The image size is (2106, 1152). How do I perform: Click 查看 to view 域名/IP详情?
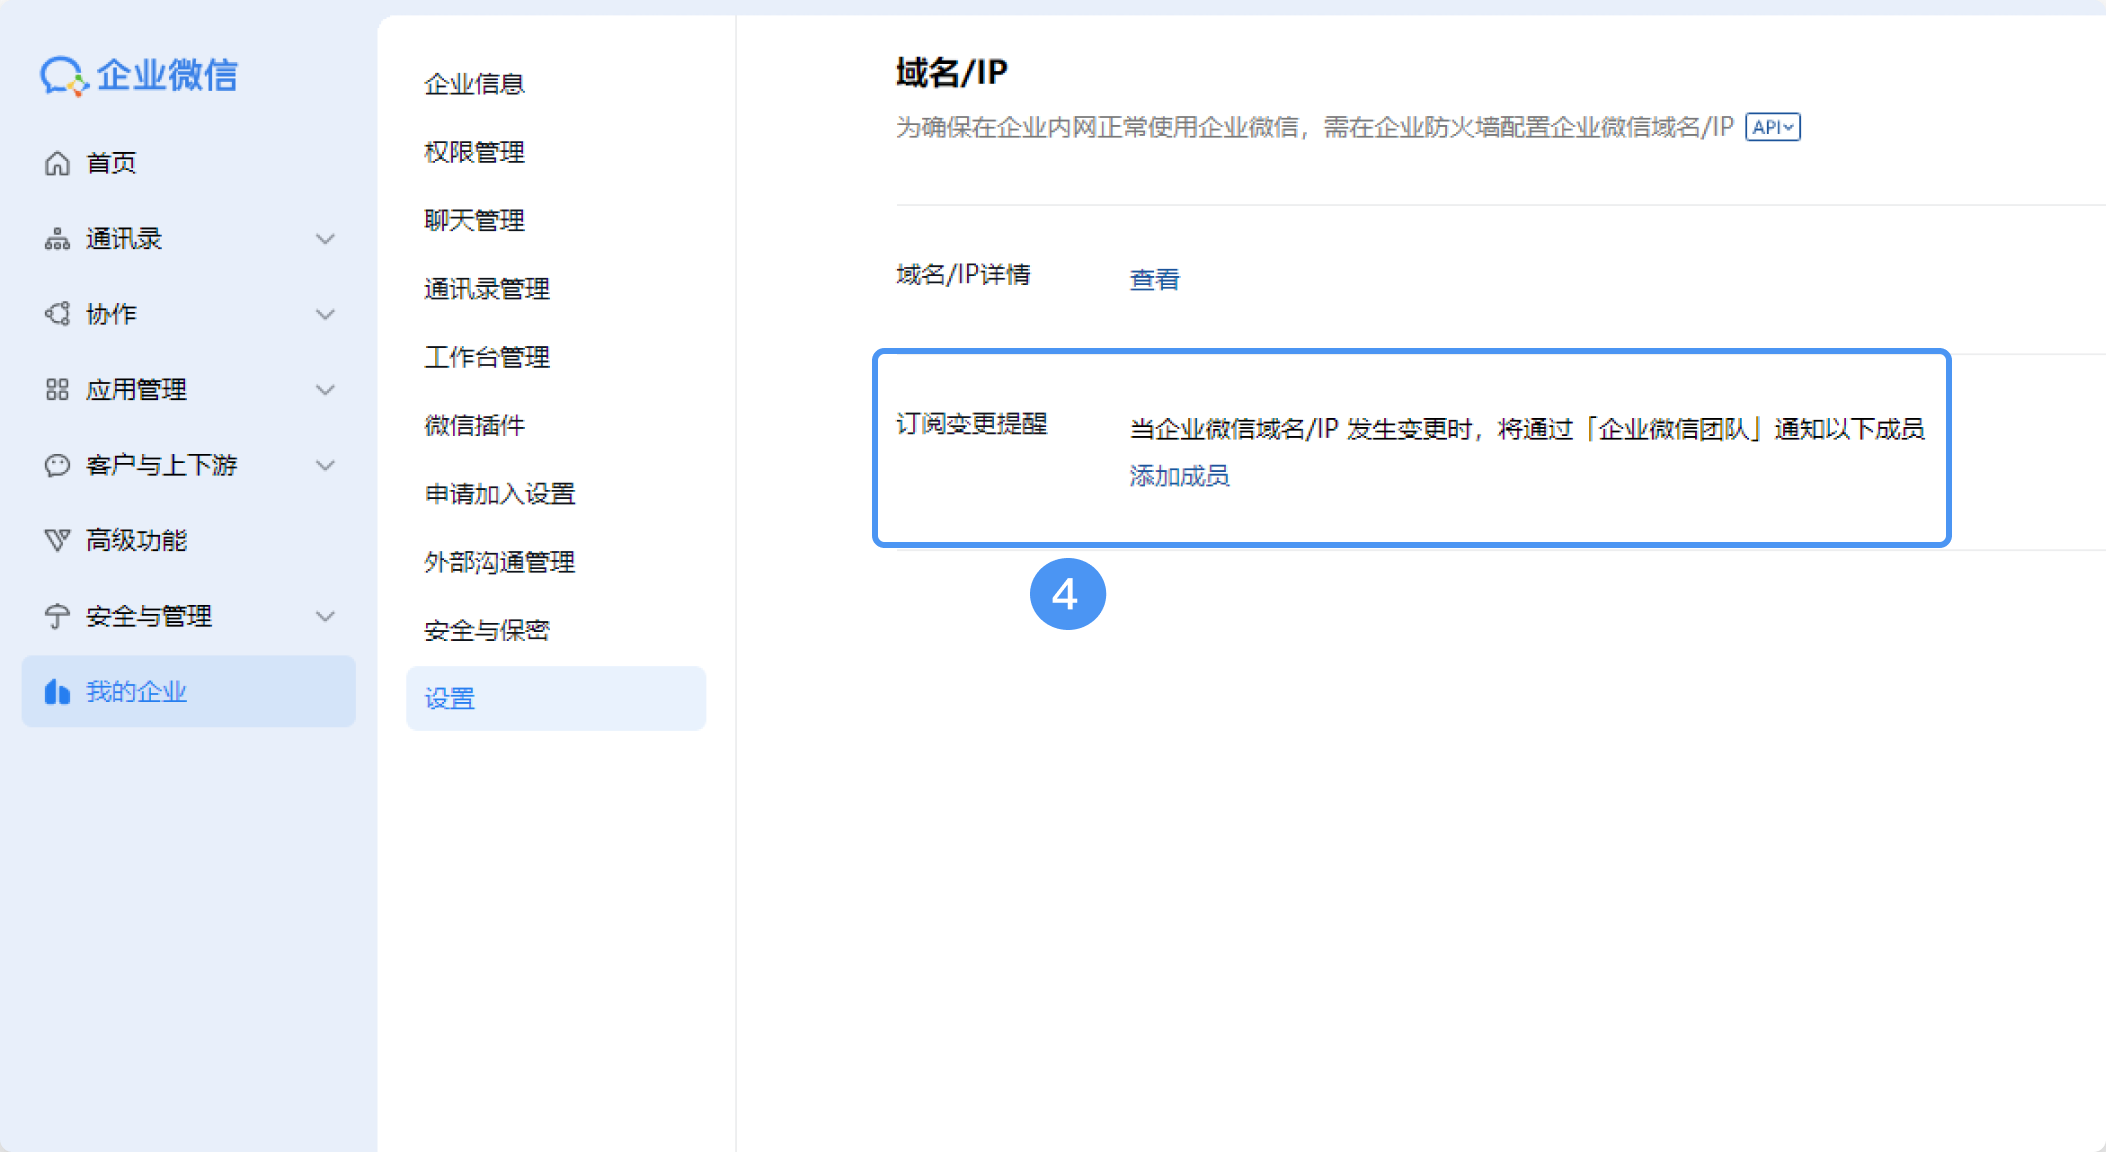(x=1155, y=279)
